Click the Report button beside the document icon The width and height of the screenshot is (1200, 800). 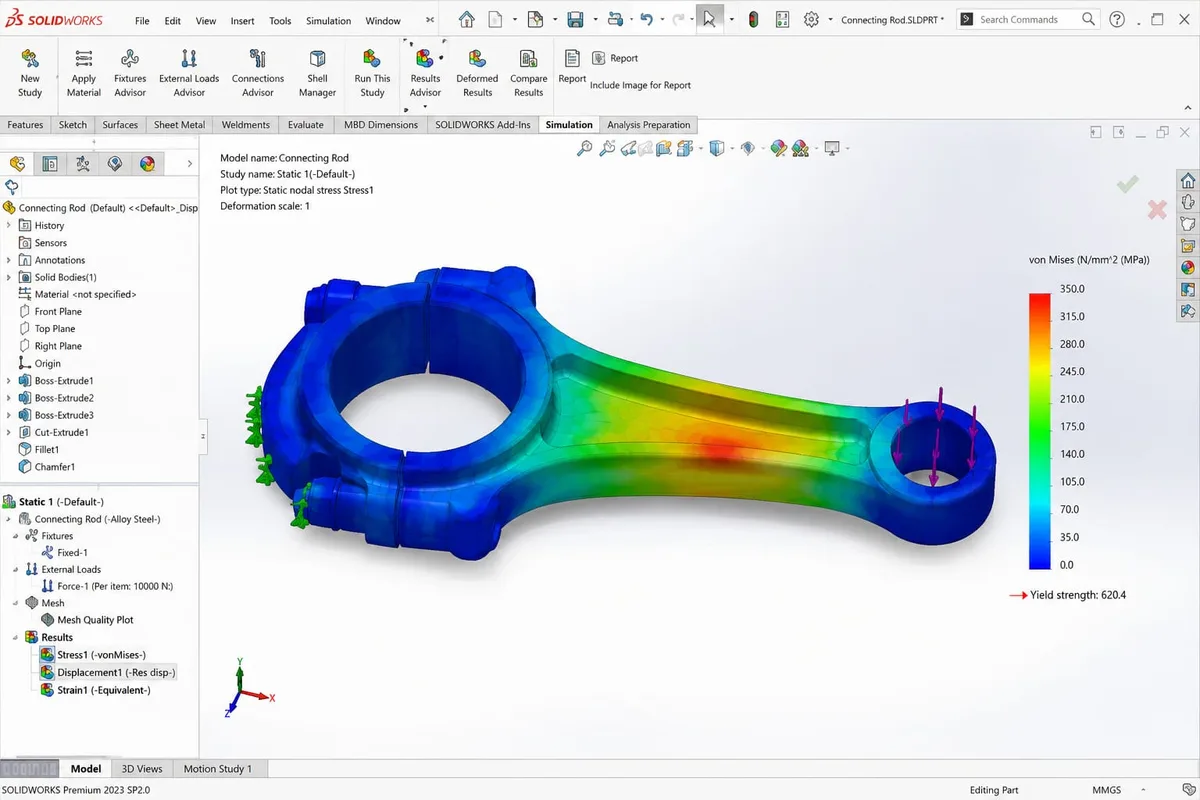tap(615, 58)
